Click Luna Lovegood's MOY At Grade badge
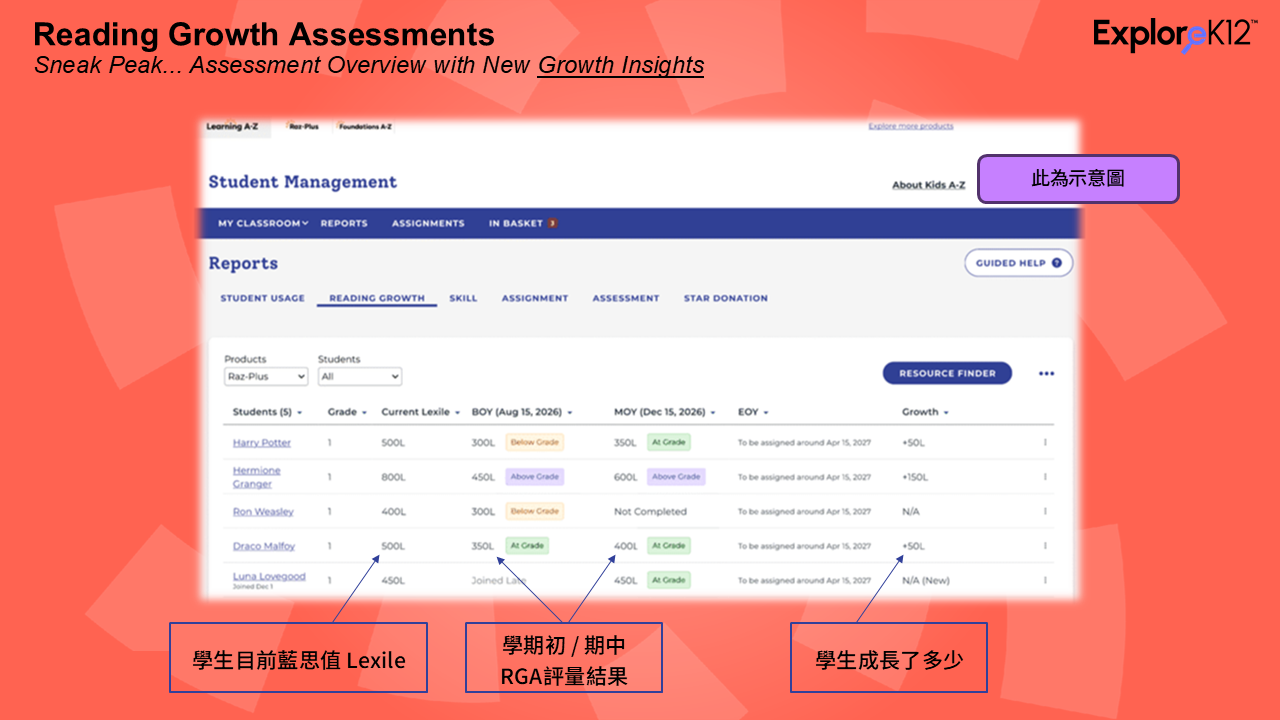1280x720 pixels. click(x=669, y=580)
